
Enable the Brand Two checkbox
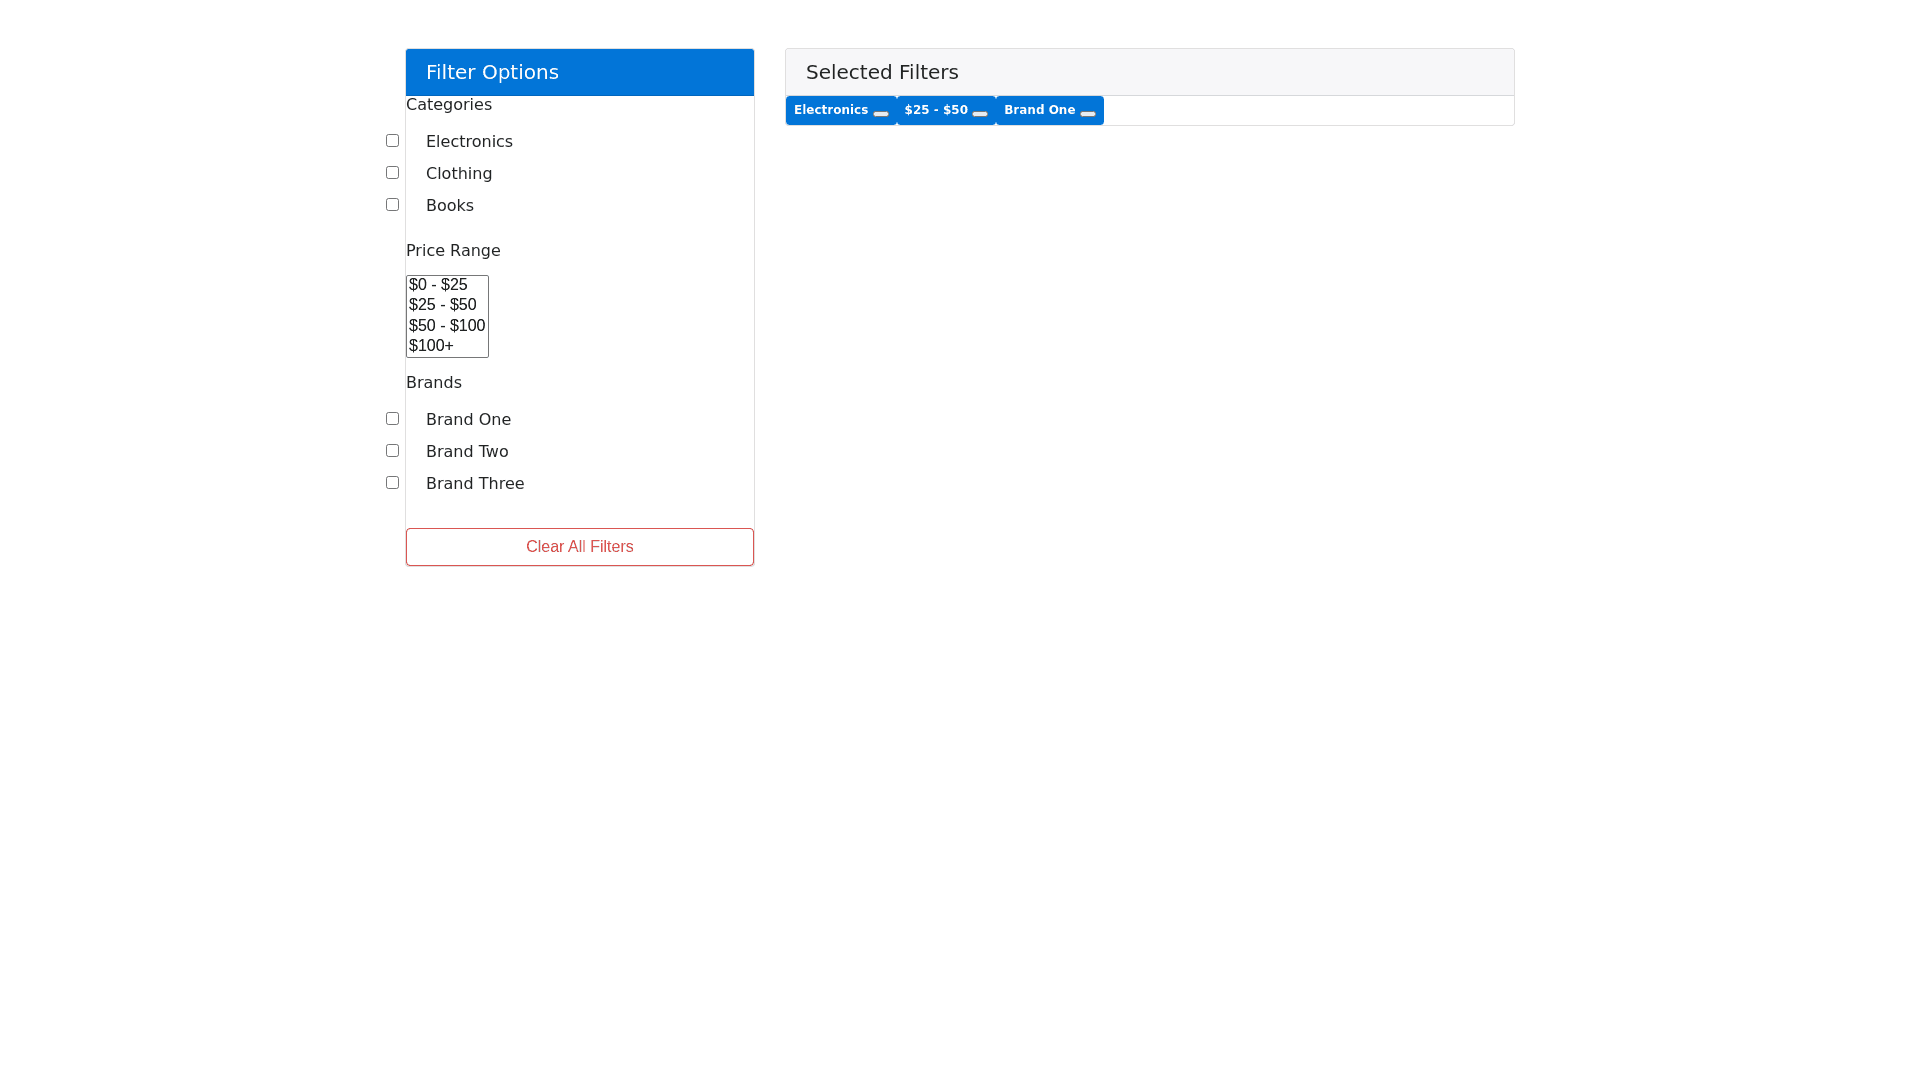pyautogui.click(x=392, y=451)
